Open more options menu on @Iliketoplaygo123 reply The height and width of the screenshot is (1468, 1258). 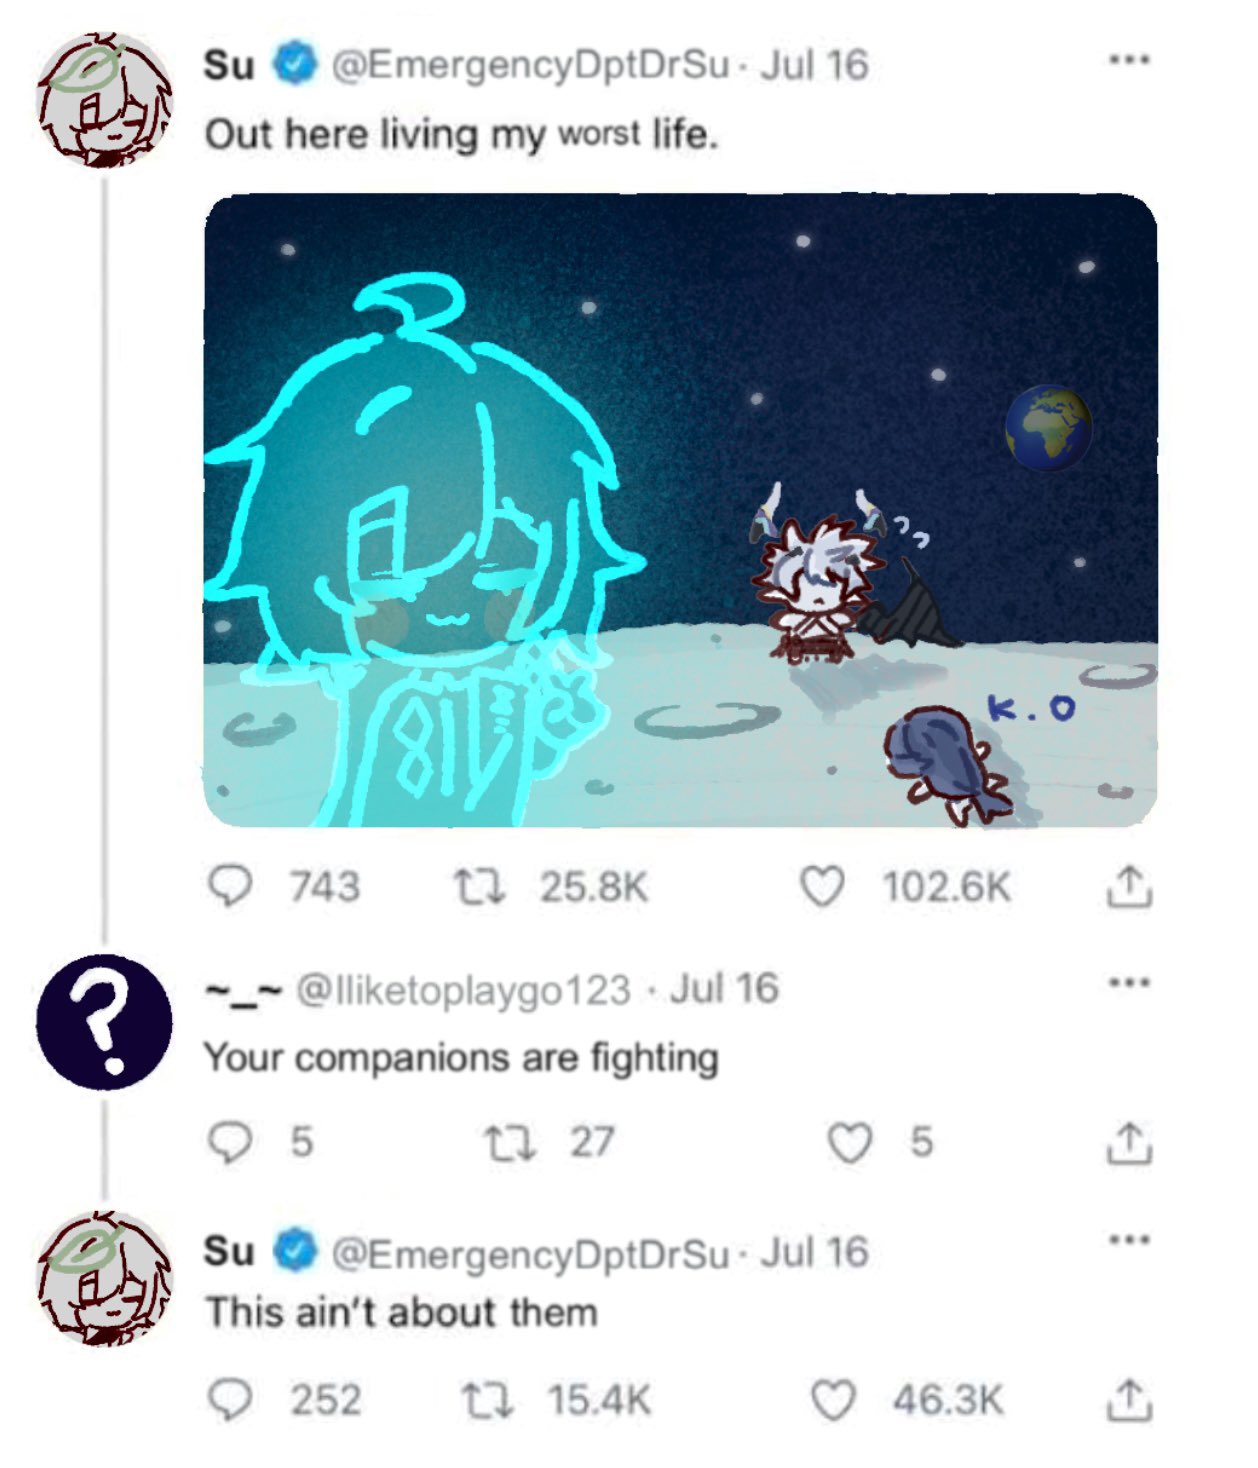1129,982
